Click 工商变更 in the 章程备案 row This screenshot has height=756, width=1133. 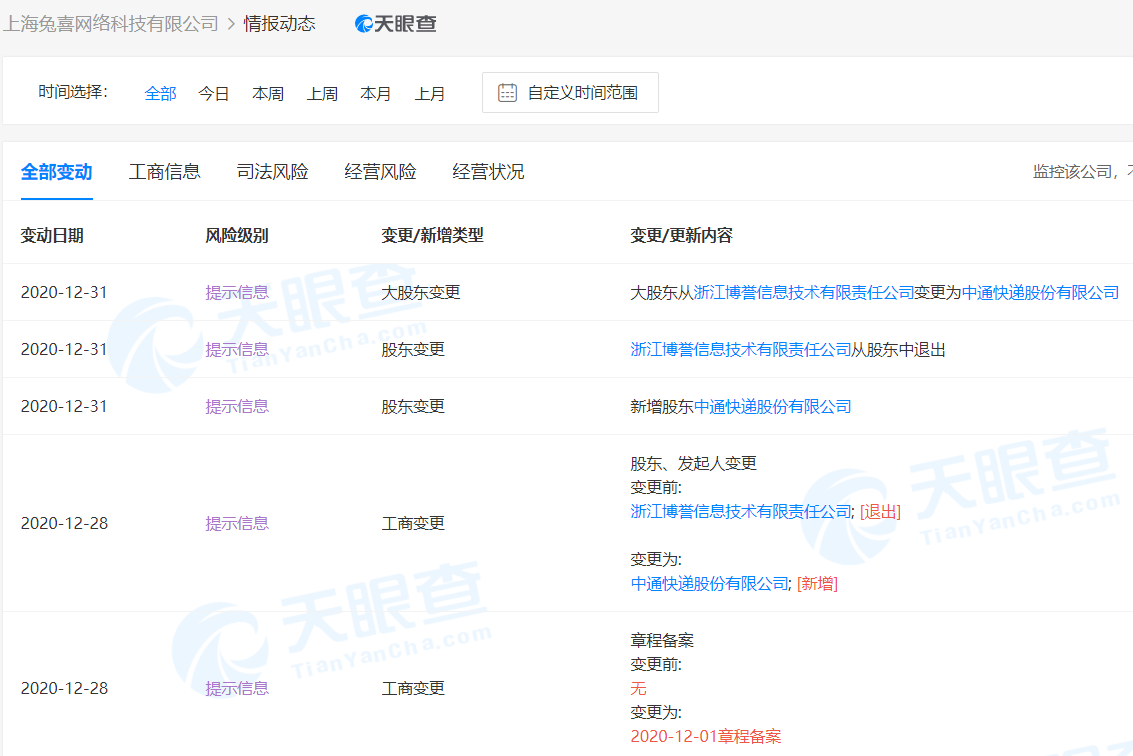coord(413,689)
